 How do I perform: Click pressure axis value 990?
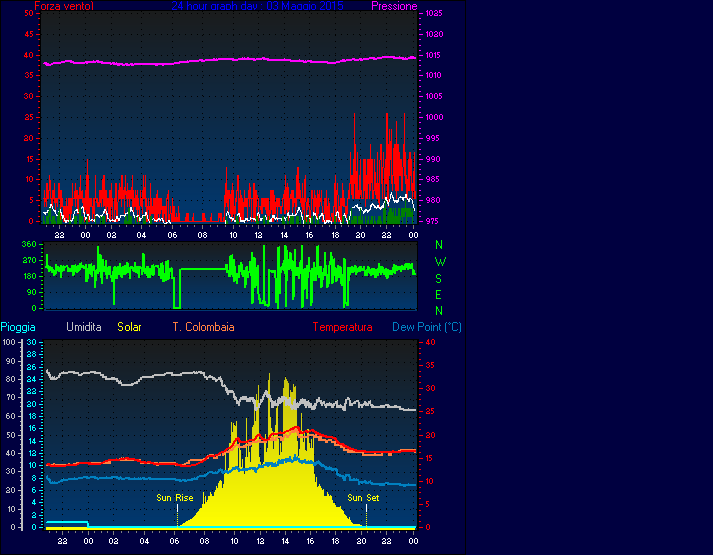click(x=432, y=159)
